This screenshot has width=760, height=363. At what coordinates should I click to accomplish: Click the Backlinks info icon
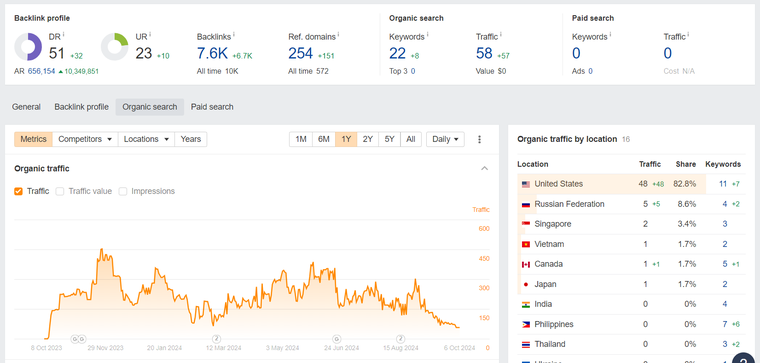234,34
